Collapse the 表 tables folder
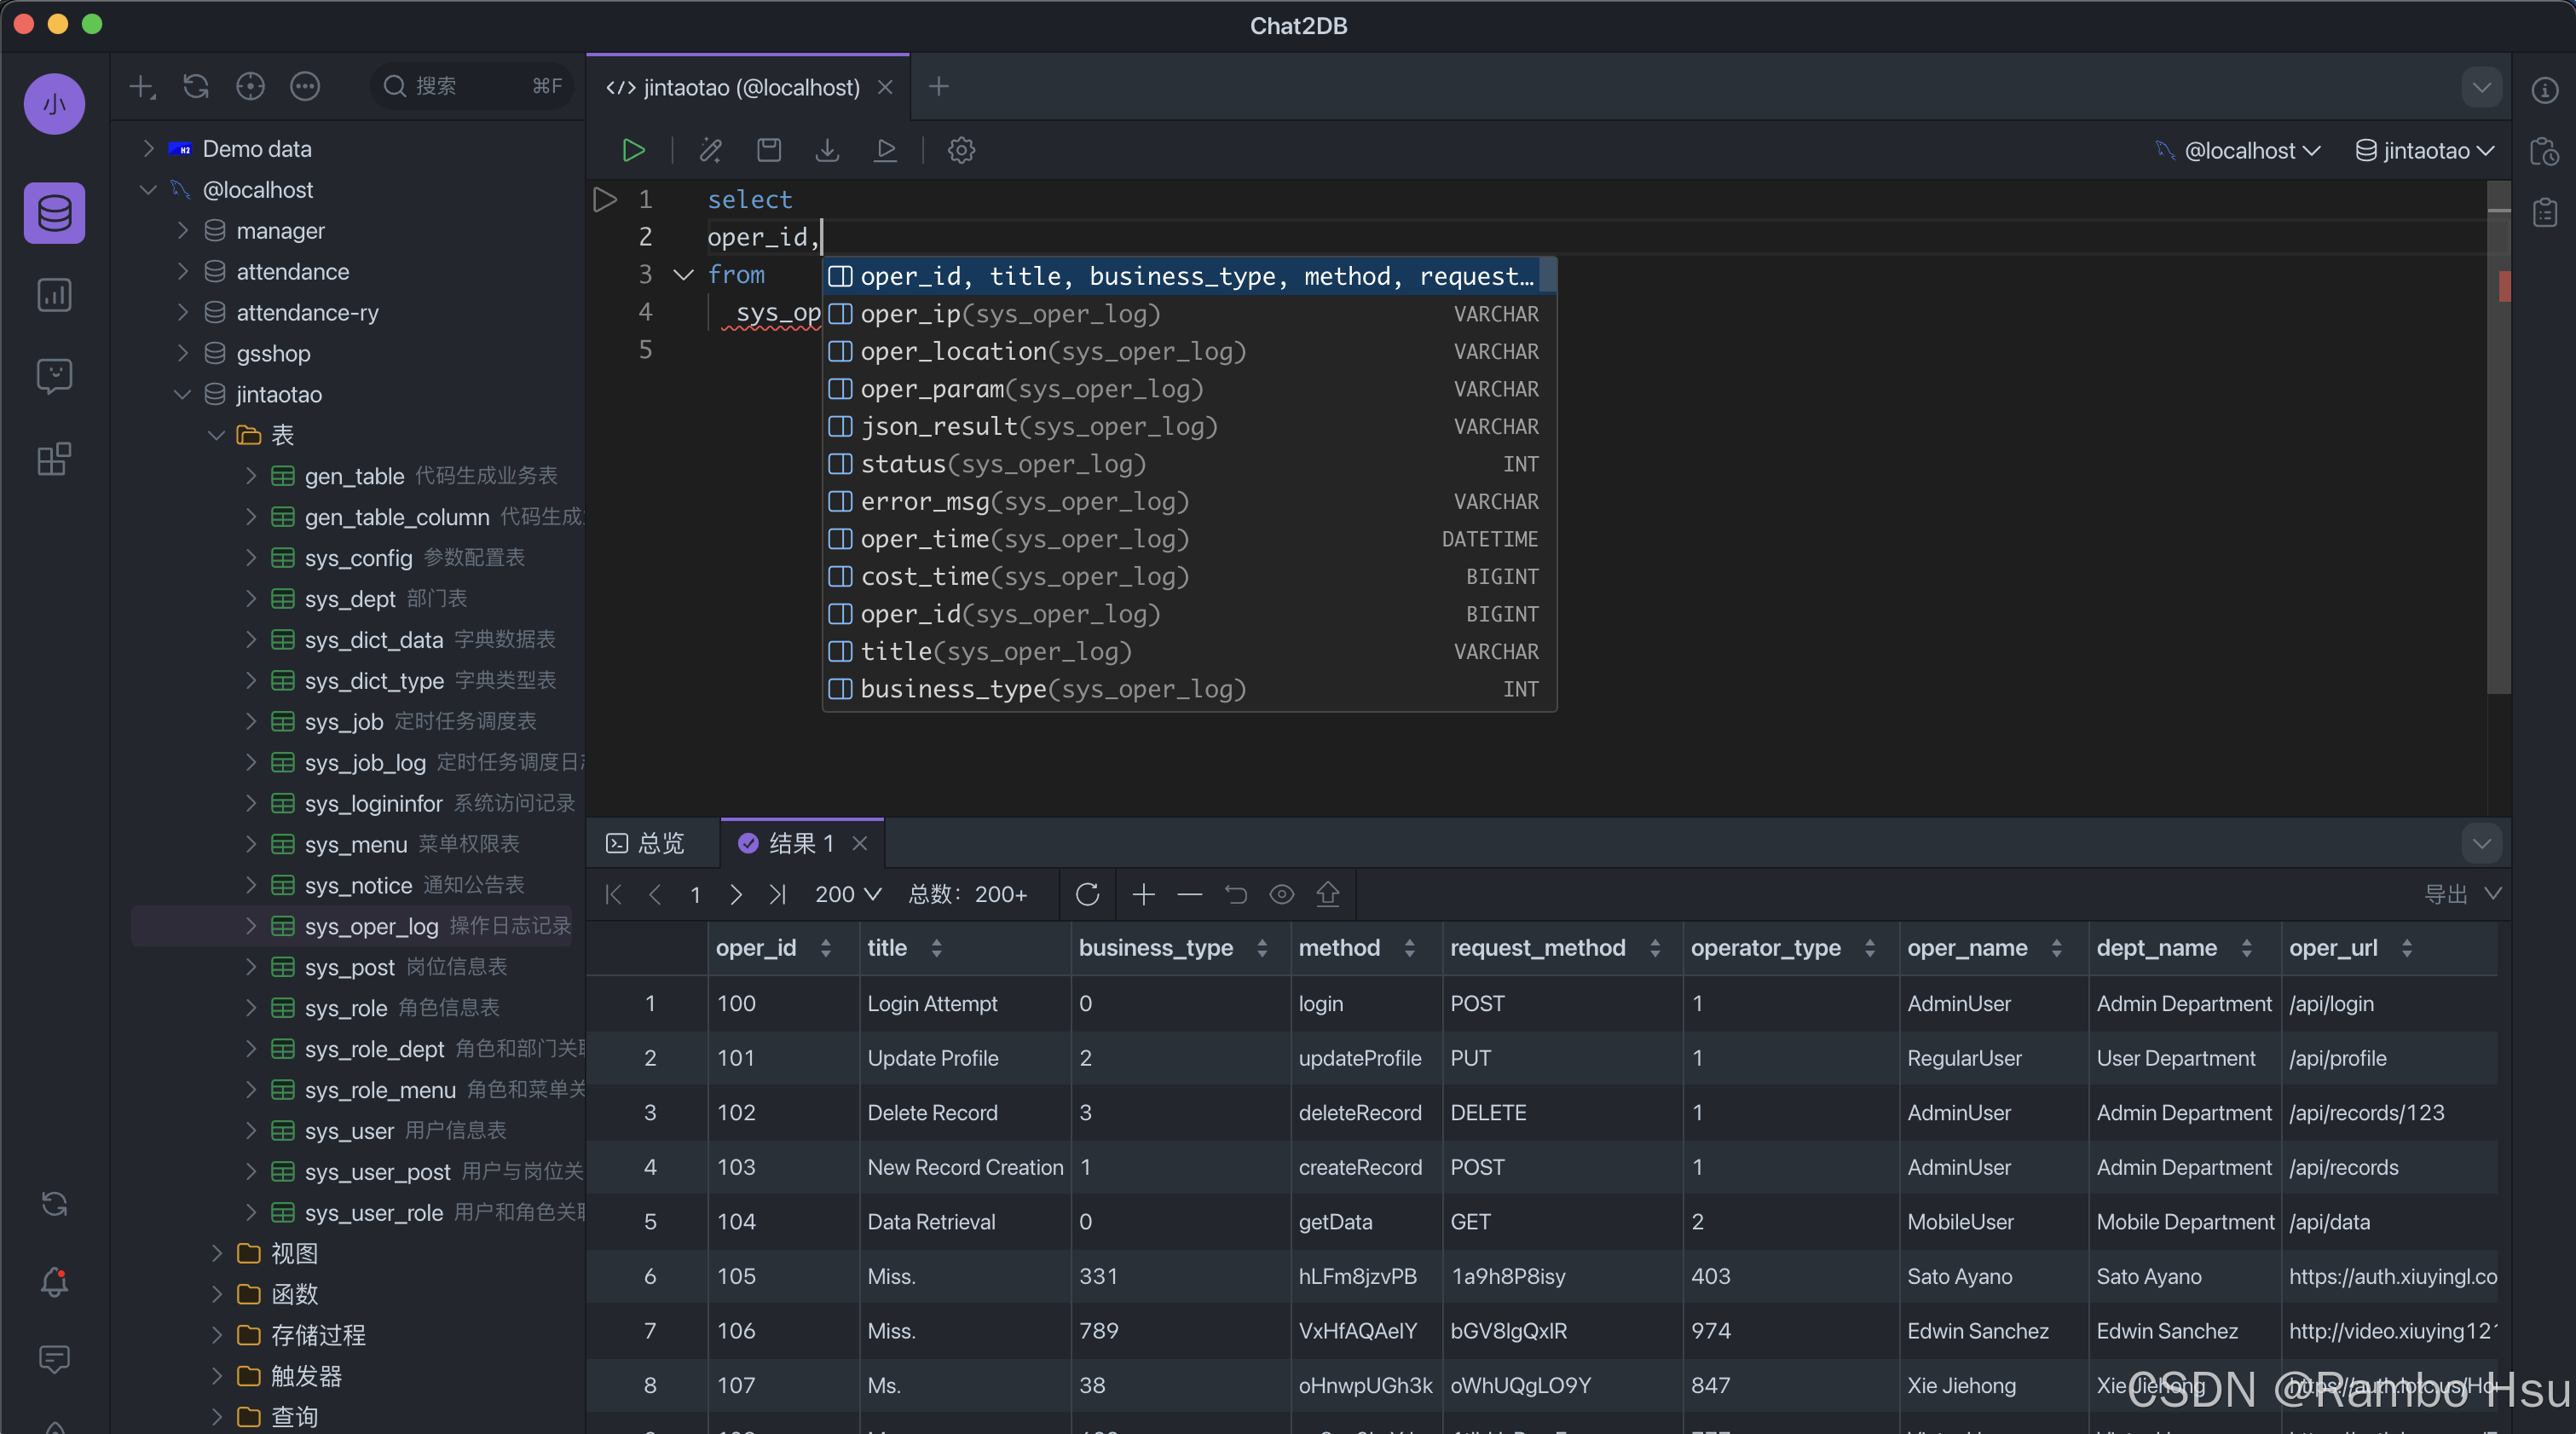2576x1434 pixels. click(x=216, y=435)
